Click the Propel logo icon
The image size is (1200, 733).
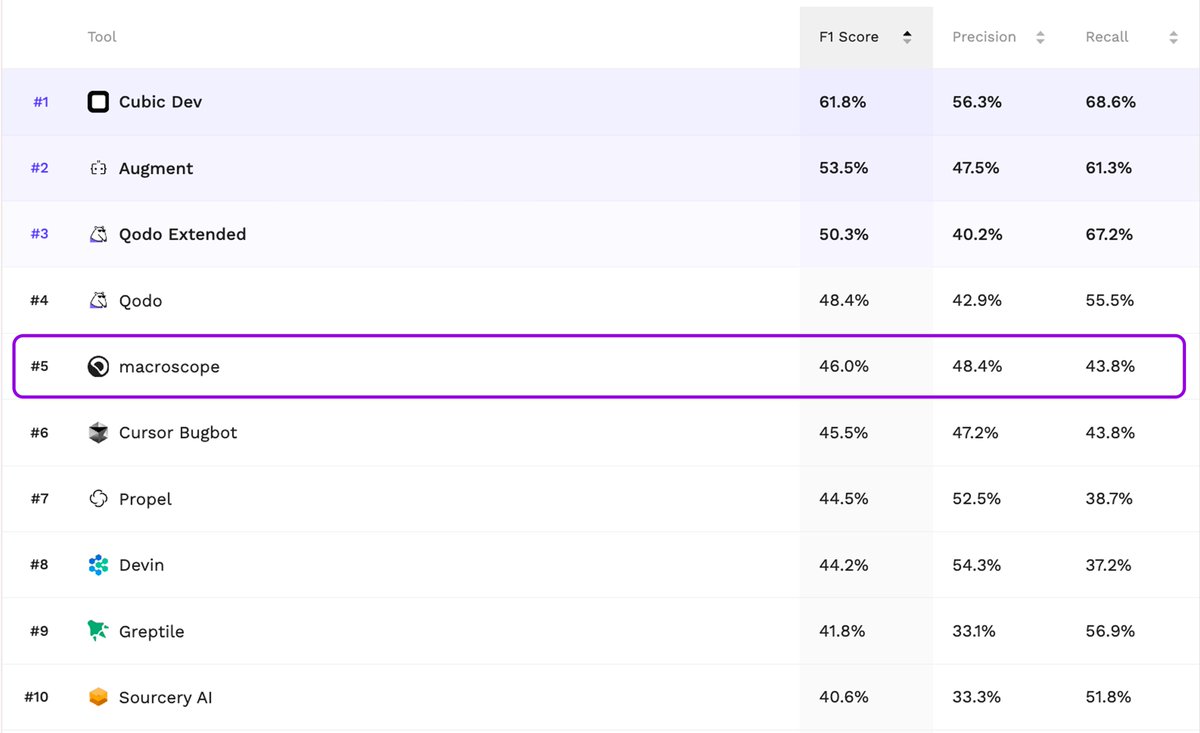(98, 498)
